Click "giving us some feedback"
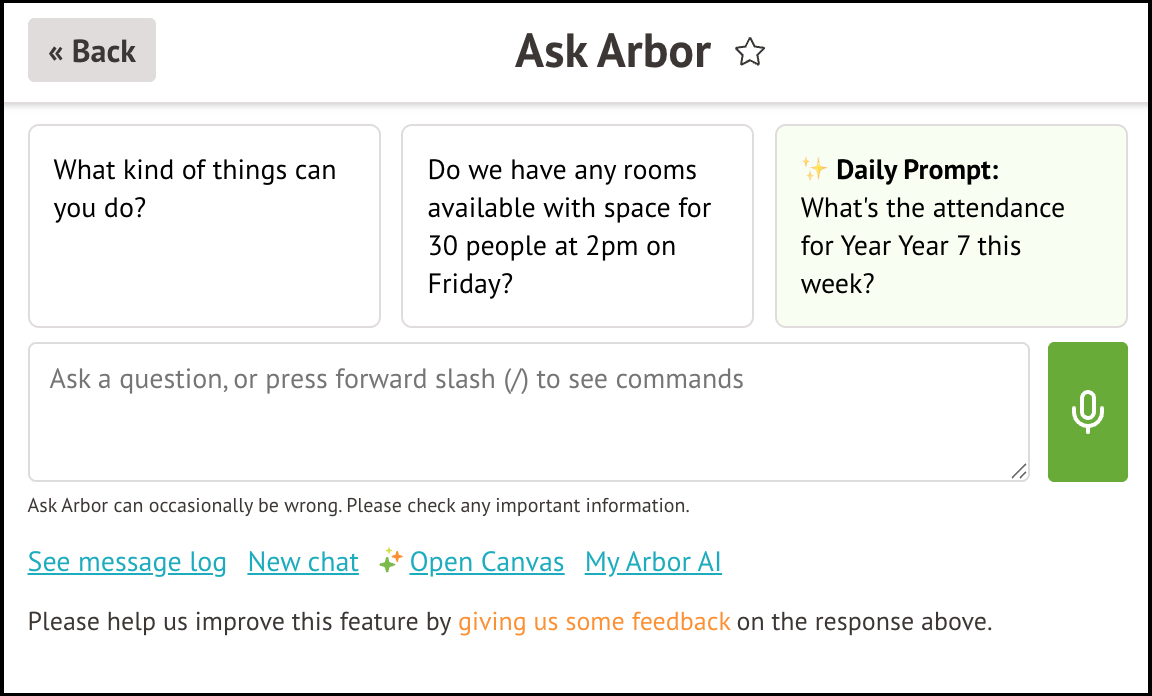The image size is (1152, 696). 594,621
